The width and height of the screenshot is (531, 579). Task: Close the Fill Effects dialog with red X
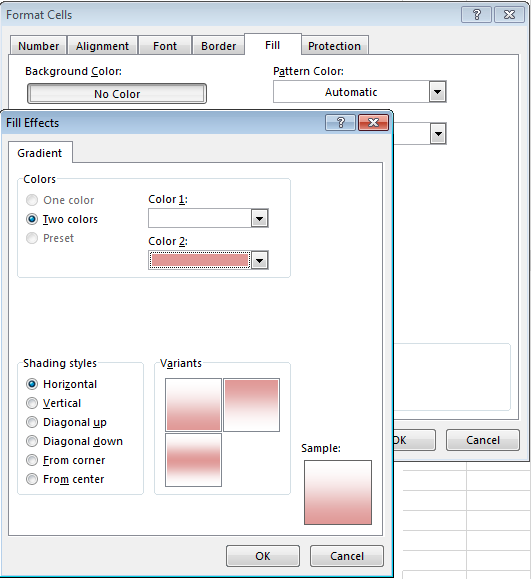pos(373,122)
